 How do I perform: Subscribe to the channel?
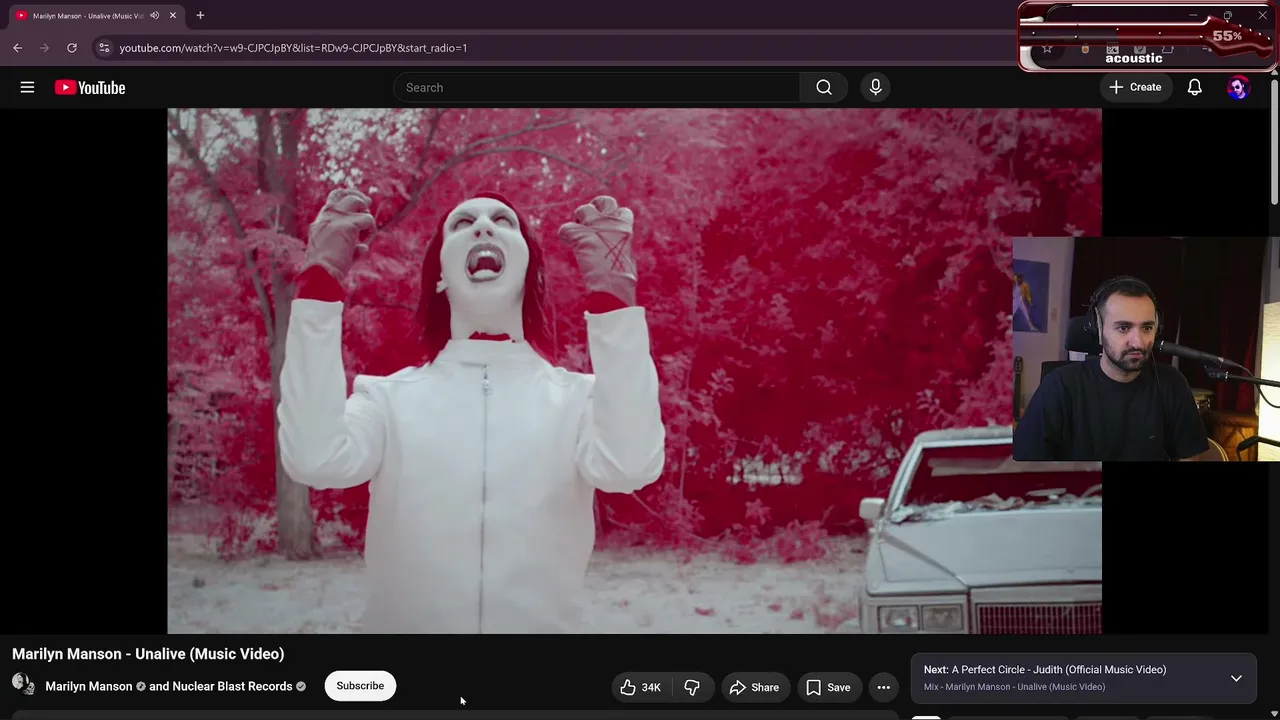click(360, 686)
